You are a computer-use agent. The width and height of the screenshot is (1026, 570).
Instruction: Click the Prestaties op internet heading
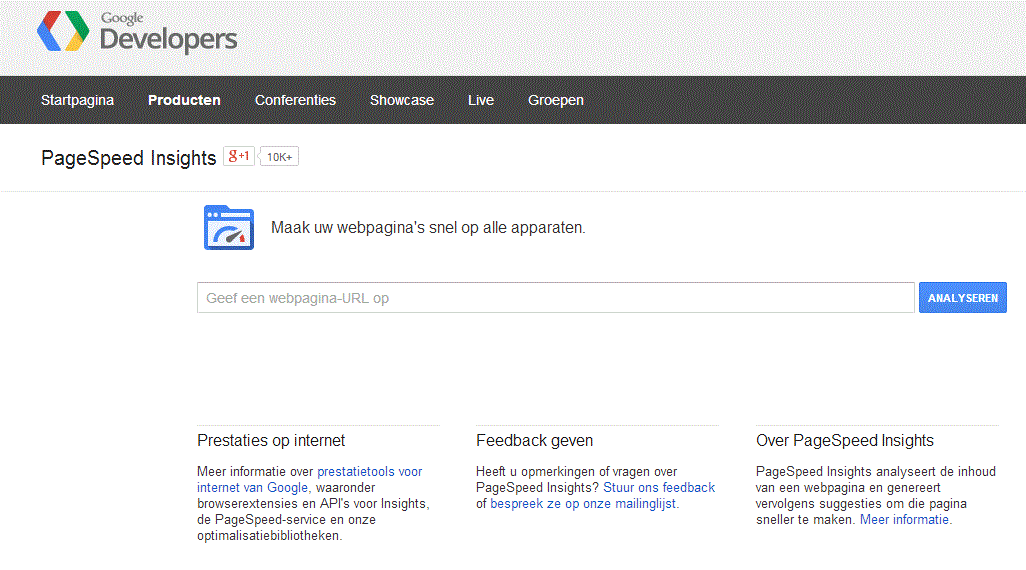271,440
